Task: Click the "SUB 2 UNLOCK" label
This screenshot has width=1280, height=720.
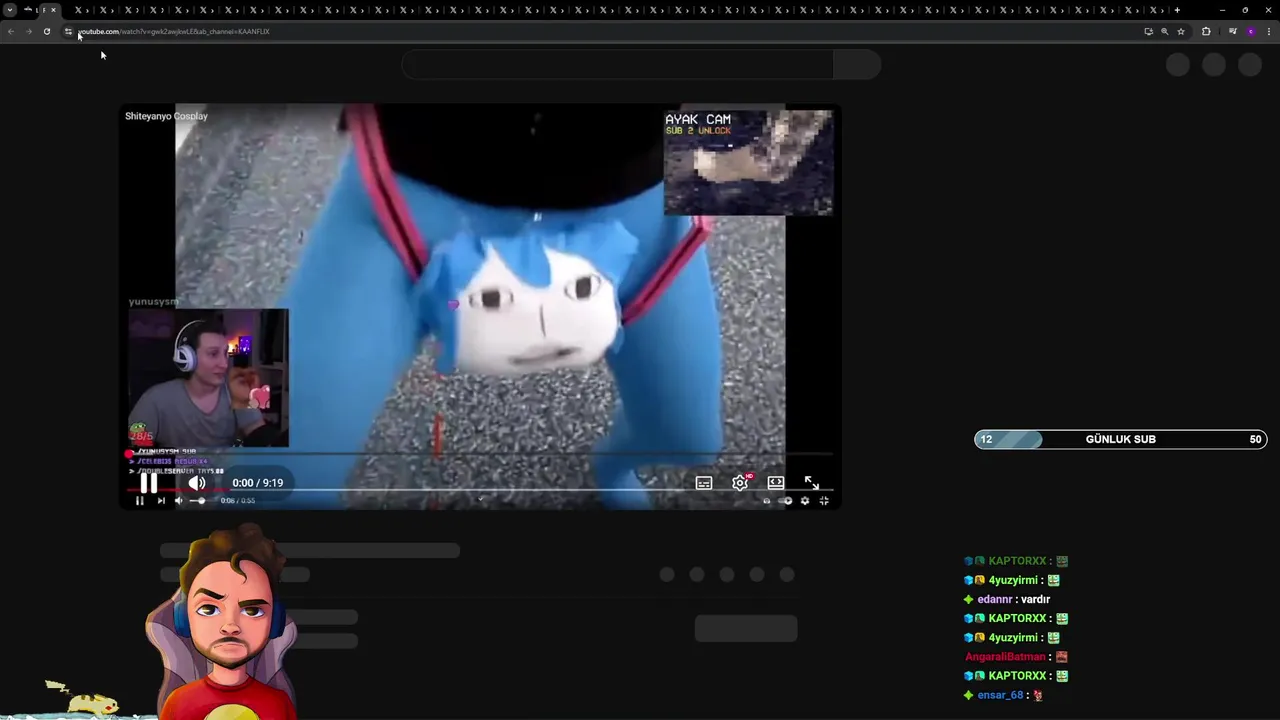Action: pos(698,131)
